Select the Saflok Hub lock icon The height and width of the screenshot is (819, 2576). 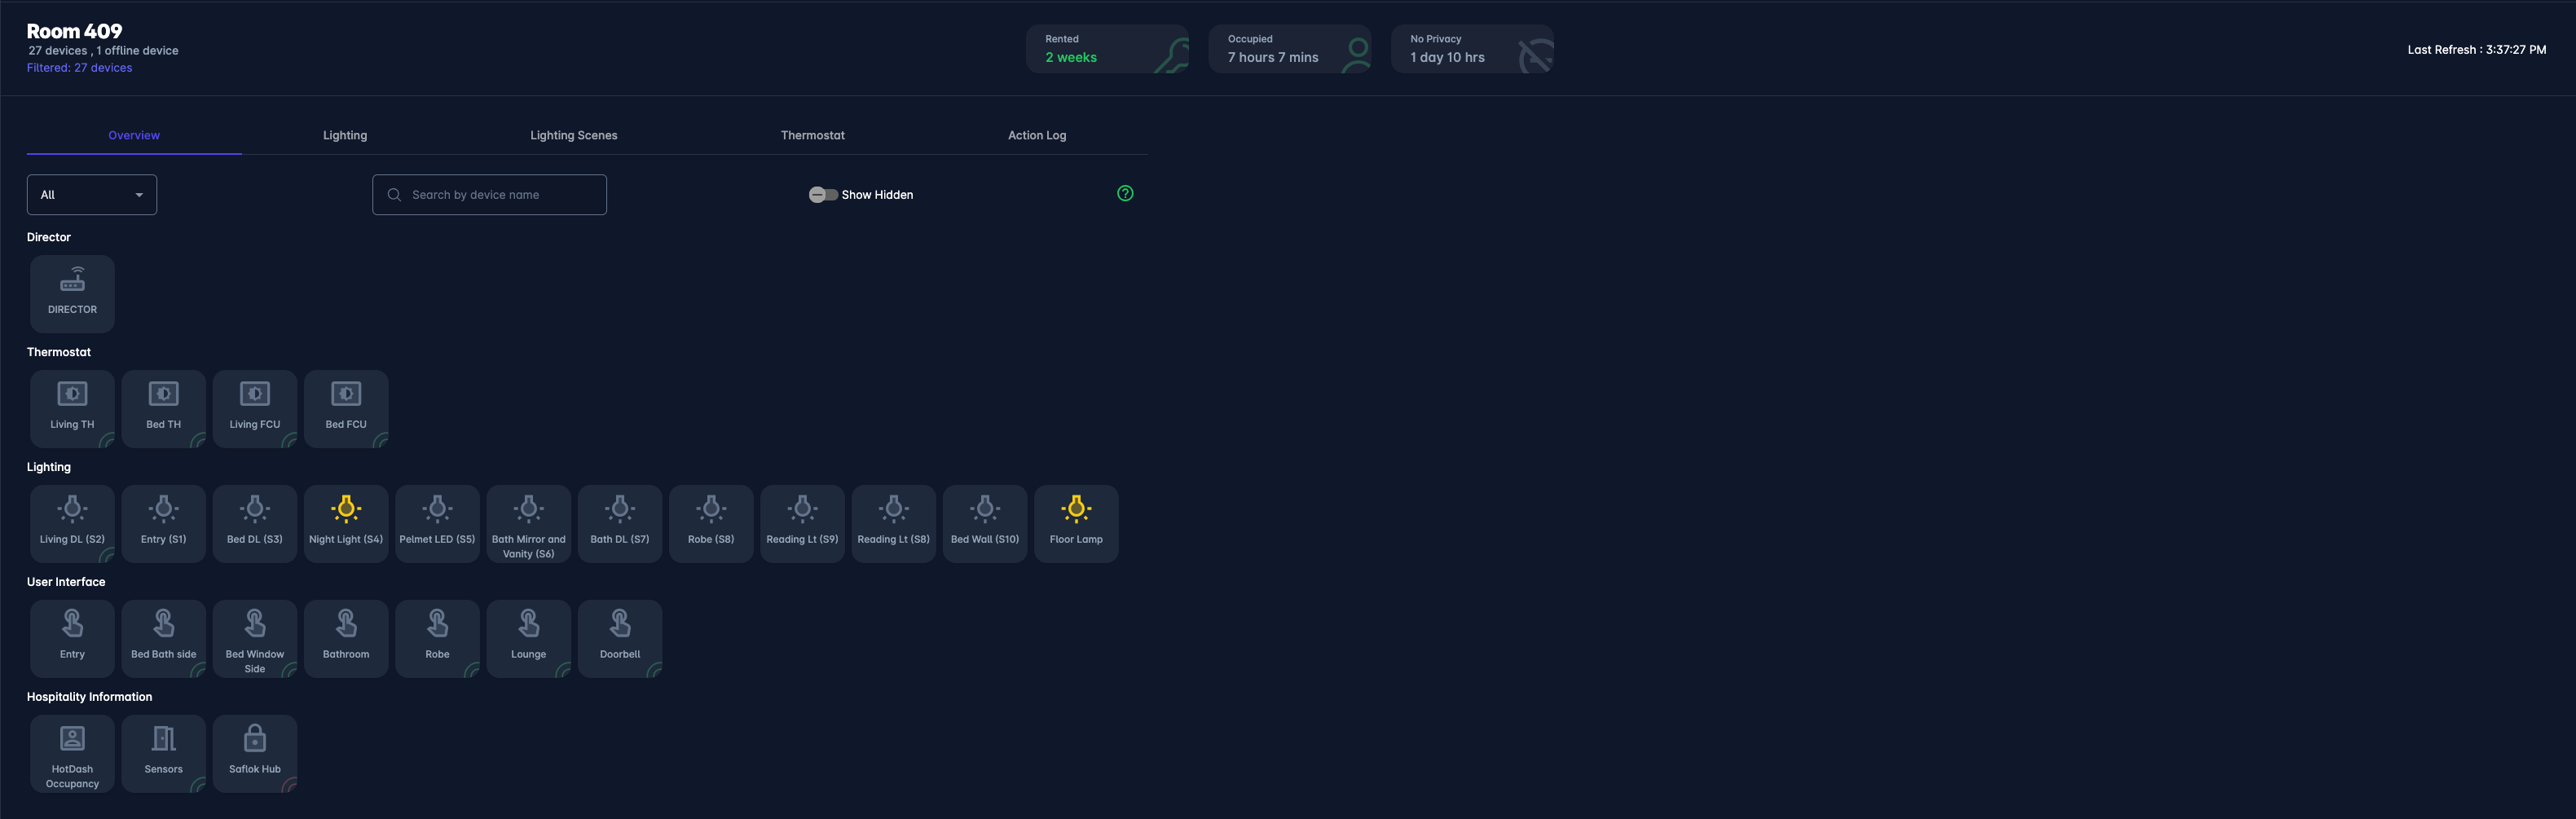click(x=255, y=739)
